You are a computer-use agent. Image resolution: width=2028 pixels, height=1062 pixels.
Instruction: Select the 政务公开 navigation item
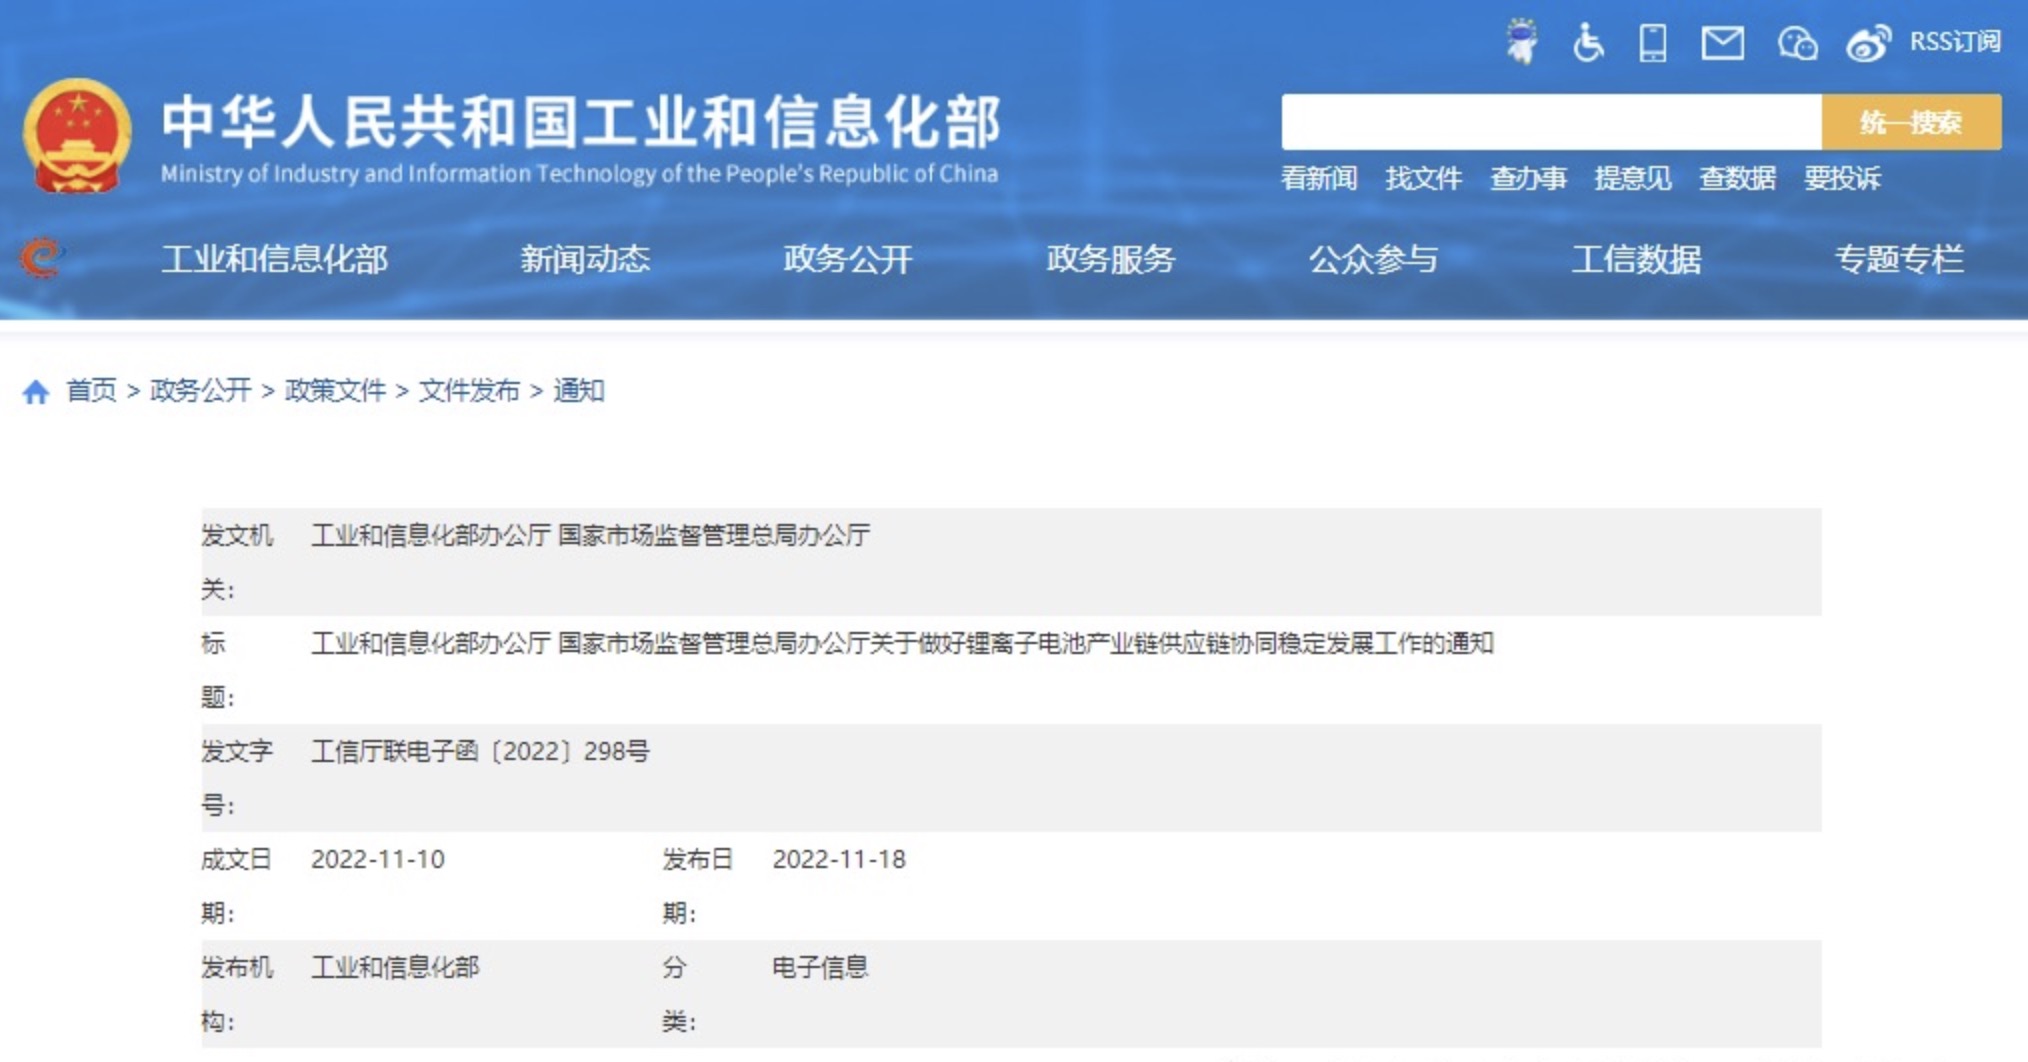[847, 259]
